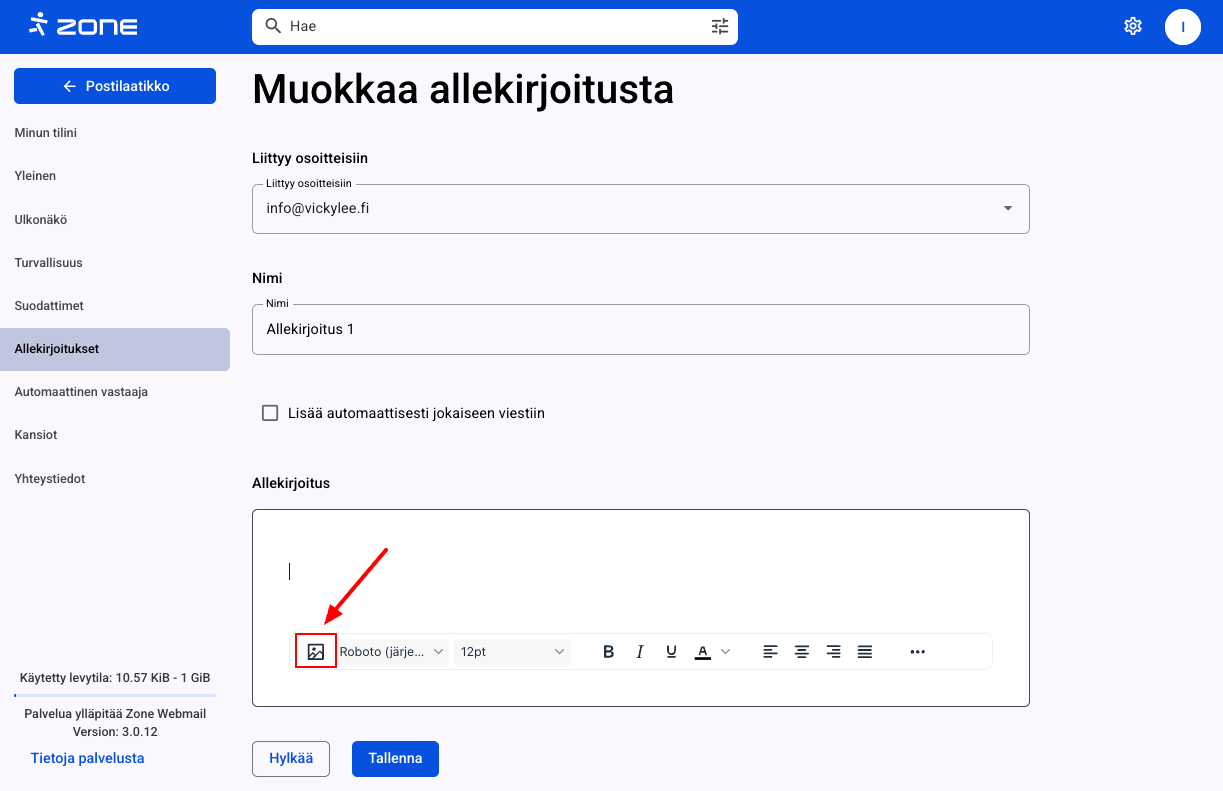1223x791 pixels.
Task: Expand the 'Liittyy osoitteisiin' address dropdown
Action: (1007, 209)
